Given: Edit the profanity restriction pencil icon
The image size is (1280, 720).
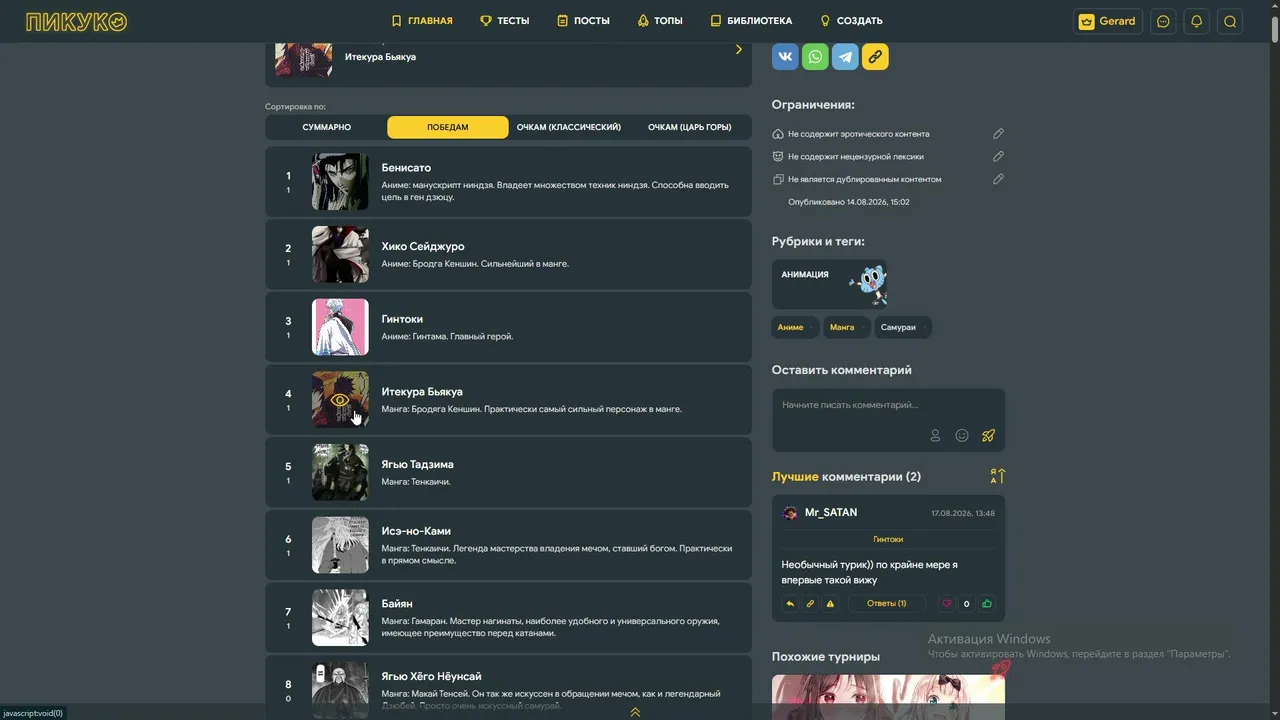Looking at the screenshot, I should tap(998, 156).
